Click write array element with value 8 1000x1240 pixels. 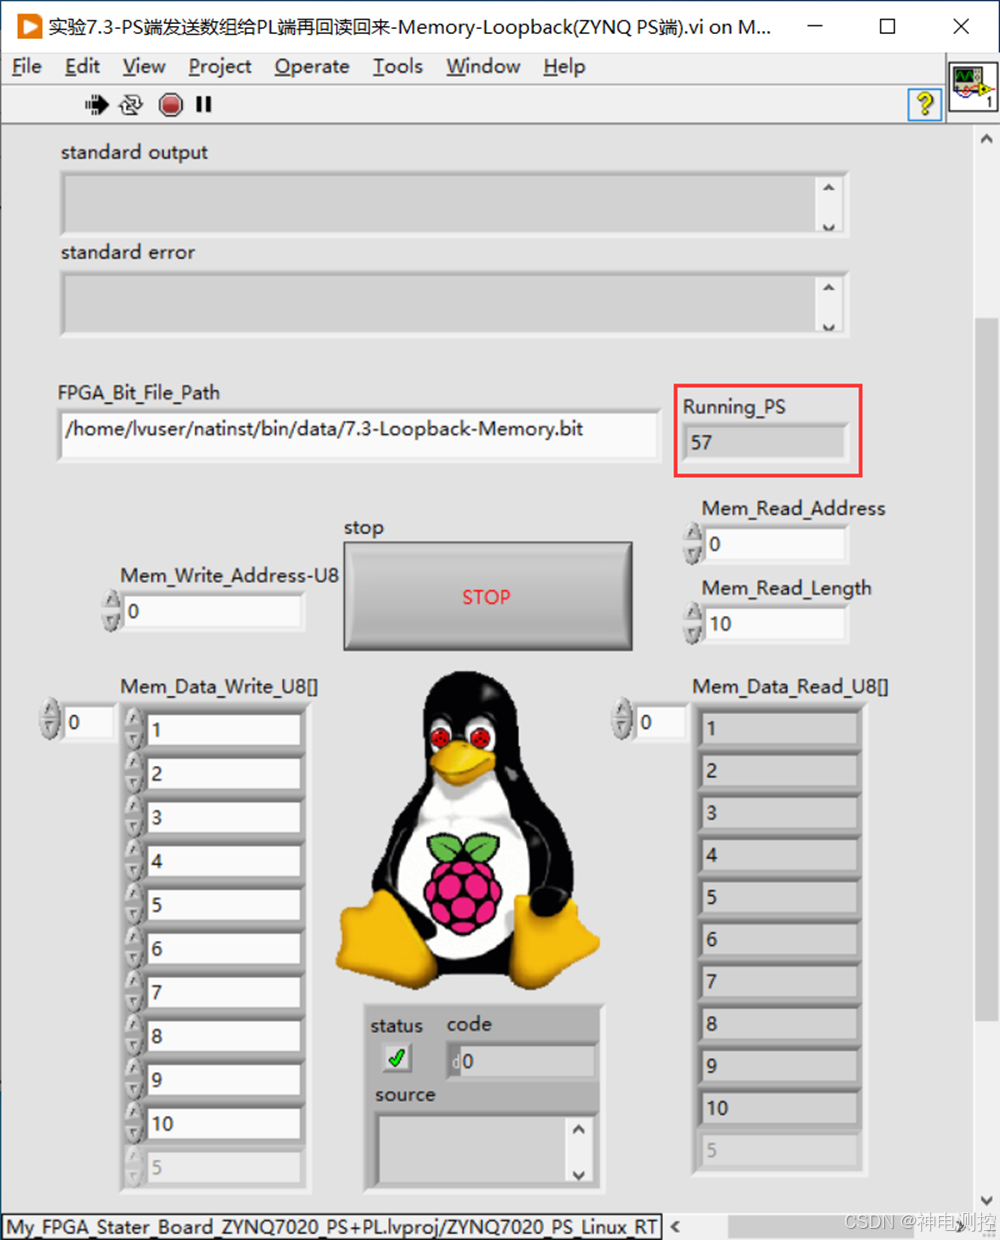(x=224, y=1036)
